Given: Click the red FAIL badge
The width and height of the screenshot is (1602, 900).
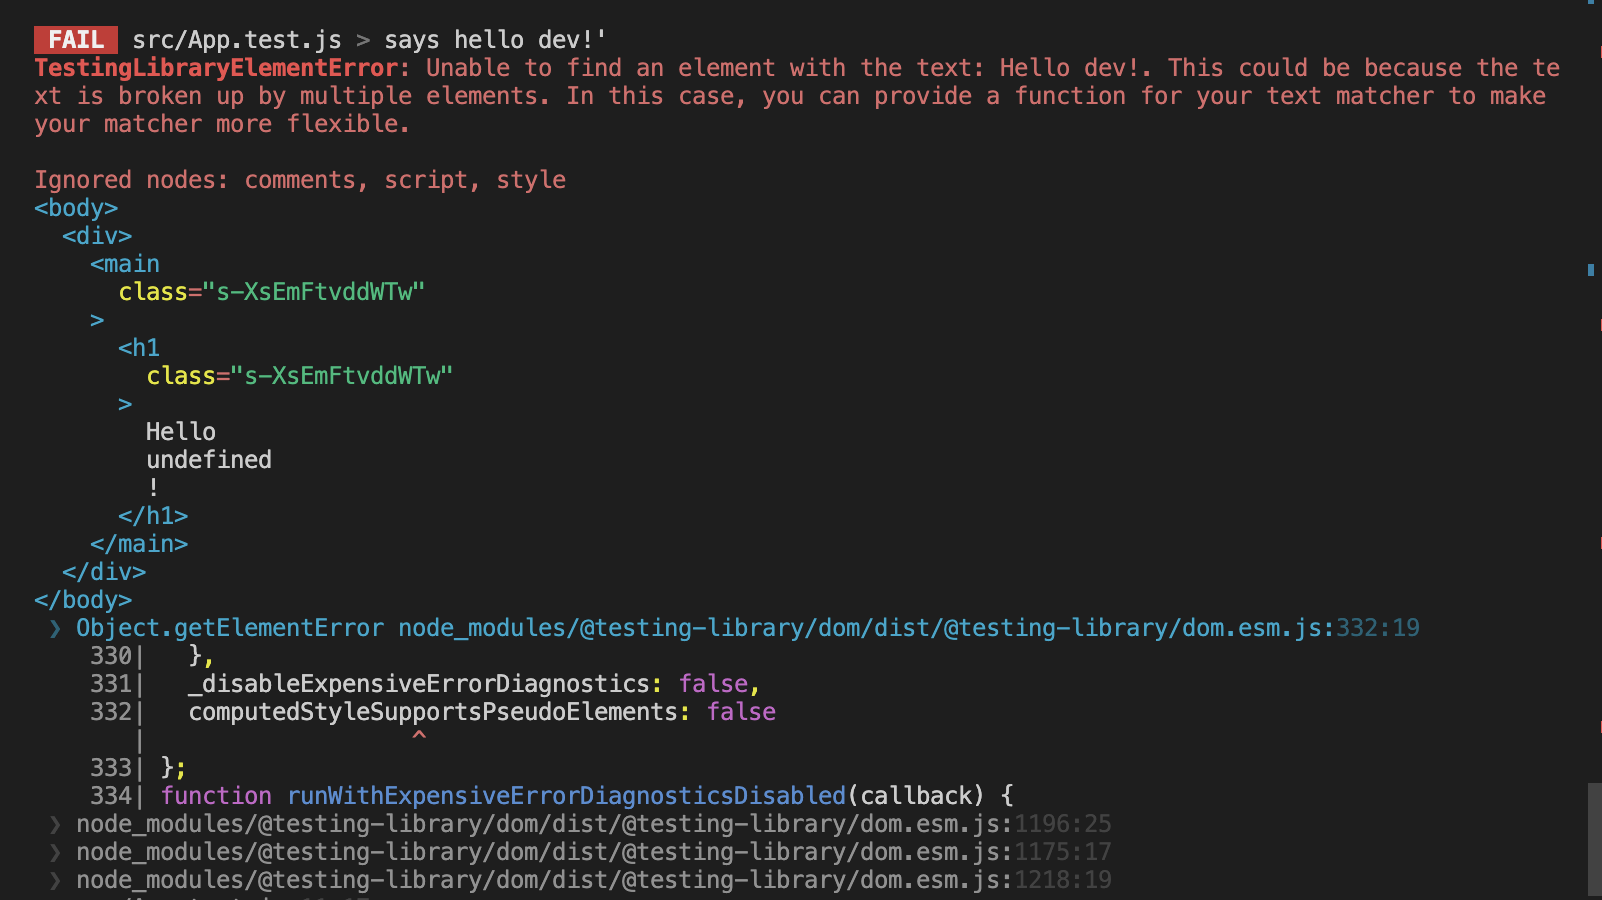Looking at the screenshot, I should tap(76, 40).
